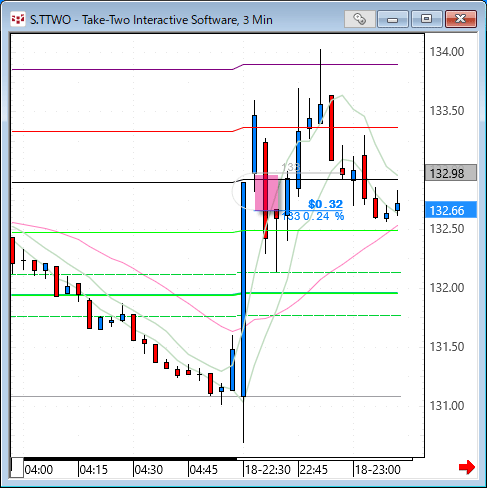This screenshot has height=488, width=487.
Task: Click the gray 132.98 price label
Action: pyautogui.click(x=450, y=173)
